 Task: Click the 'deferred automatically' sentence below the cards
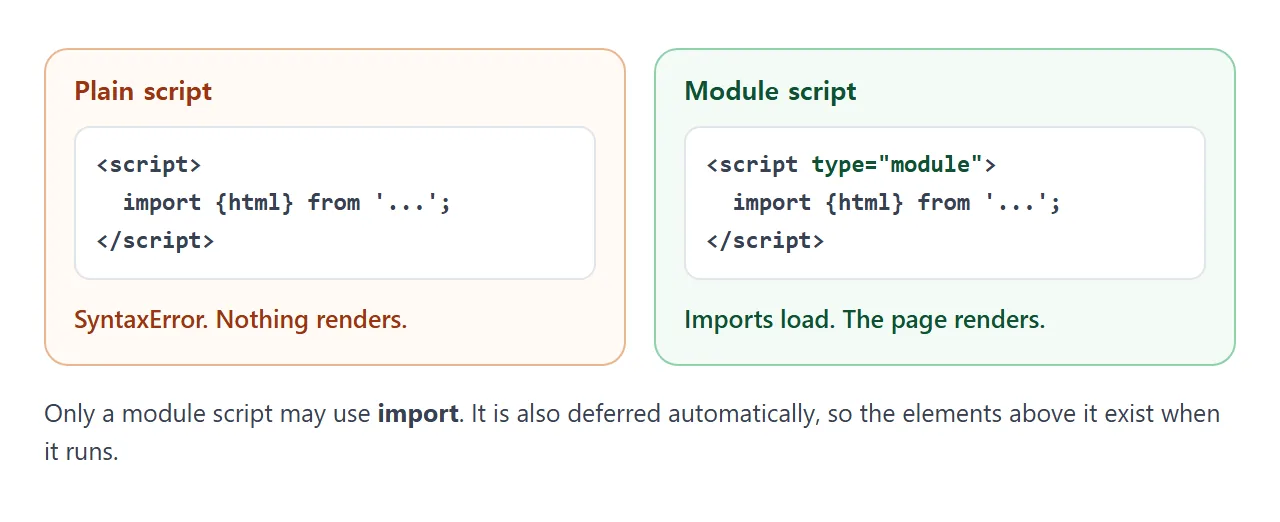632,432
